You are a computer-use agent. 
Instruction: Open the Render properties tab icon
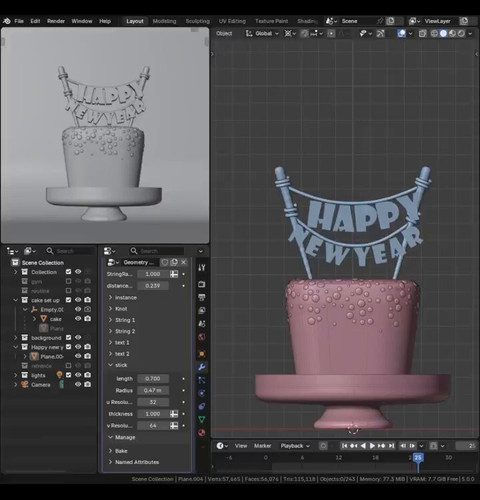click(x=202, y=284)
